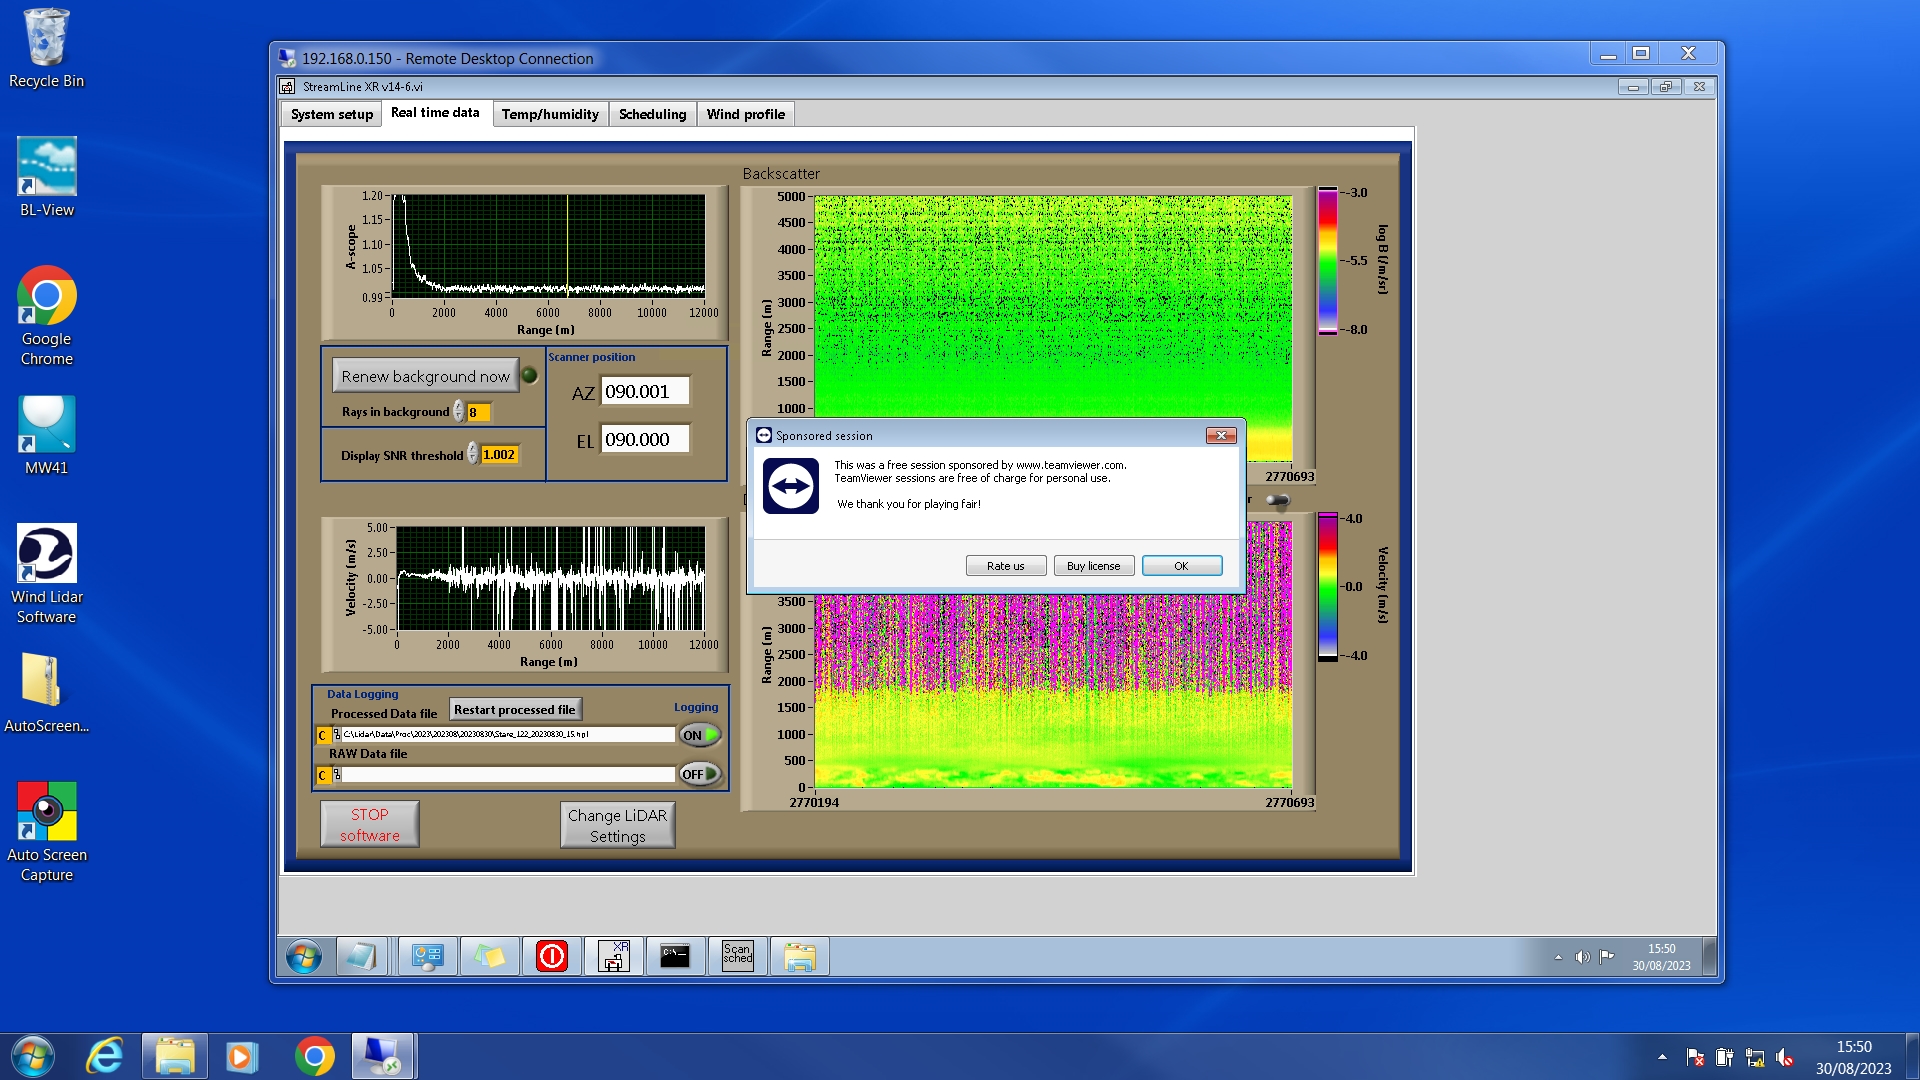Screen dimensions: 1920x1080
Task: Click the Scan sched icon in remote taskbar
Action: (x=738, y=956)
